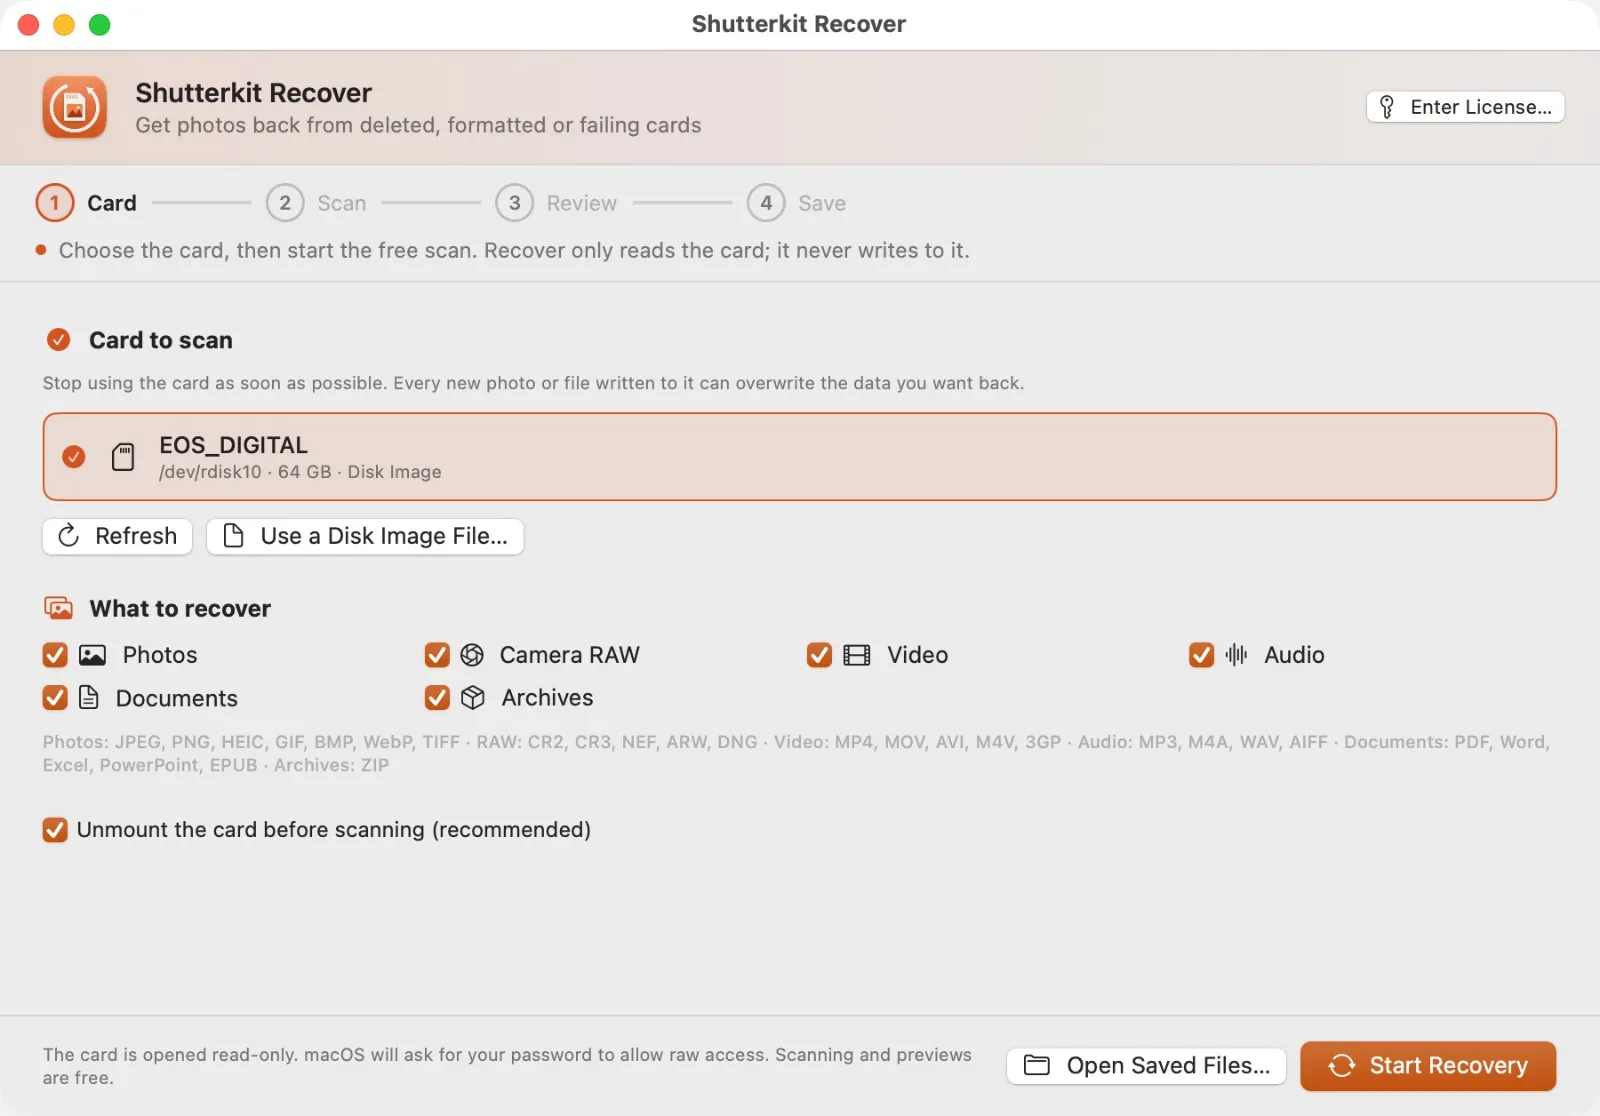
Task: Choose Use a Disk Image File
Action: pyautogui.click(x=365, y=536)
